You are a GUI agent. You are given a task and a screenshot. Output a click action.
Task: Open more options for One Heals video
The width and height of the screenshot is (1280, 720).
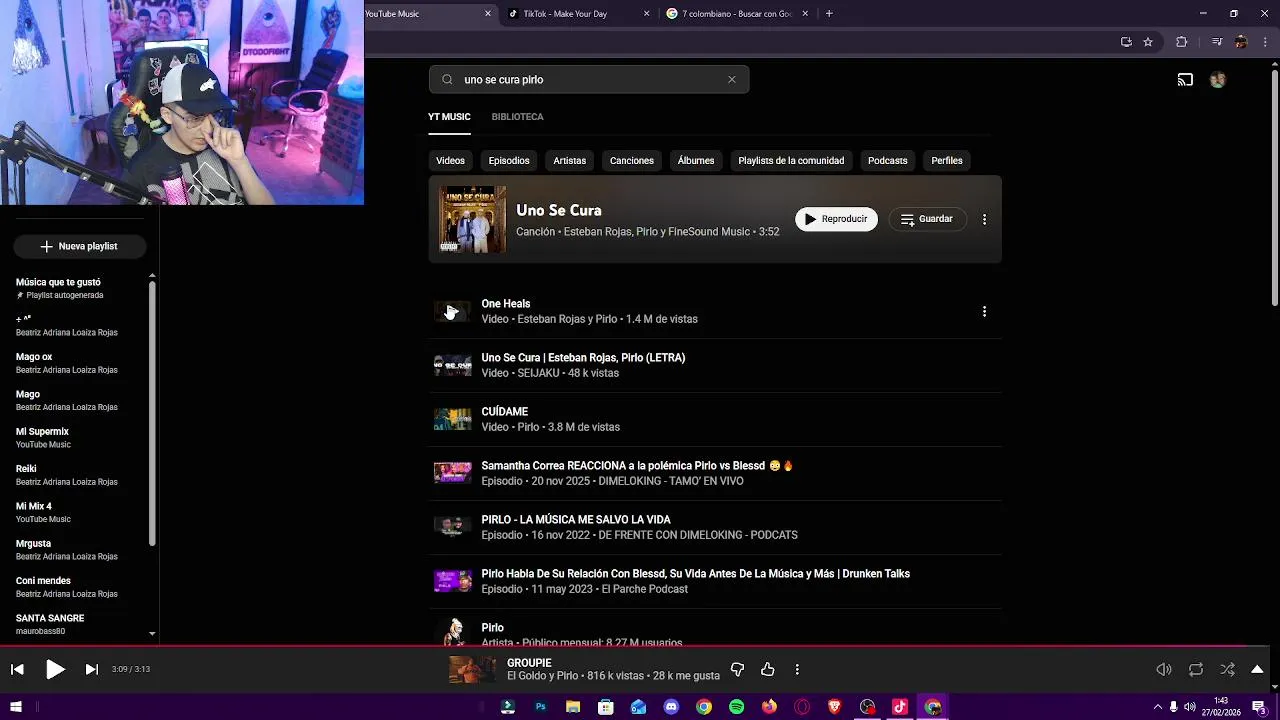pos(984,311)
